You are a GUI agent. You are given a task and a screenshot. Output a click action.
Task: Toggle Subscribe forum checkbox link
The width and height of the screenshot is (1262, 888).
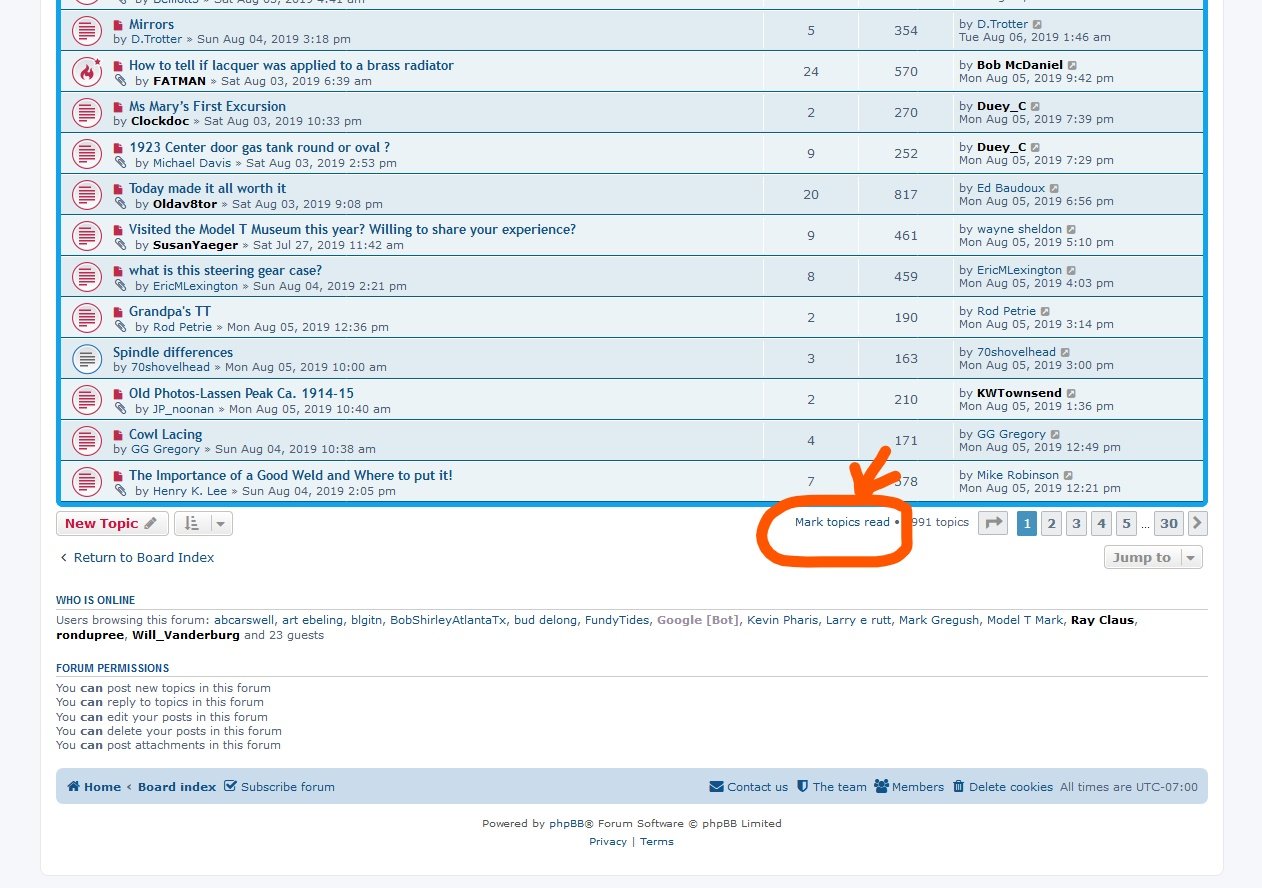point(279,787)
